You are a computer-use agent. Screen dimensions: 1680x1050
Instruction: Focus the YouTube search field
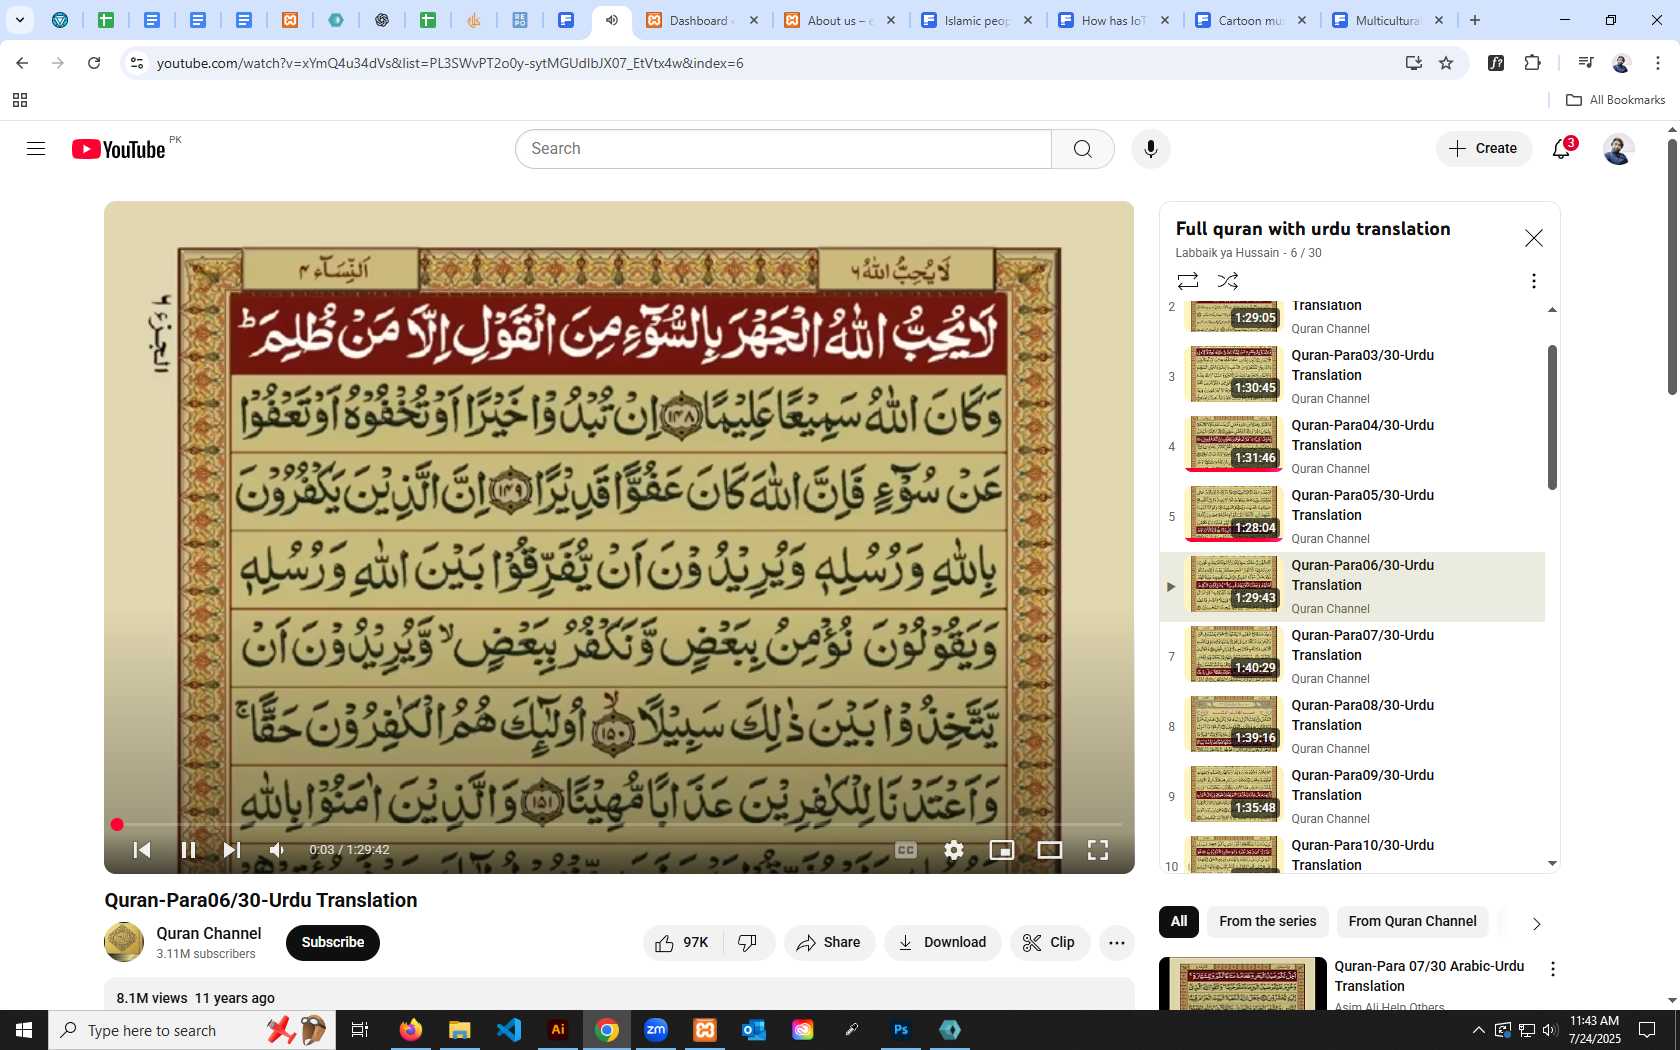783,149
